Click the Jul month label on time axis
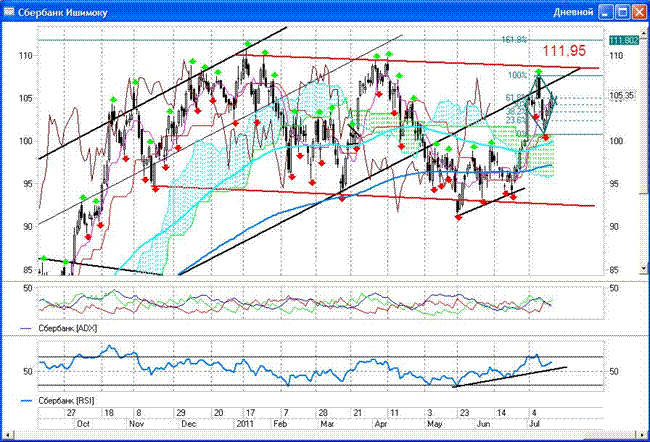Screen dimensions: 650x442 pyautogui.click(x=534, y=424)
